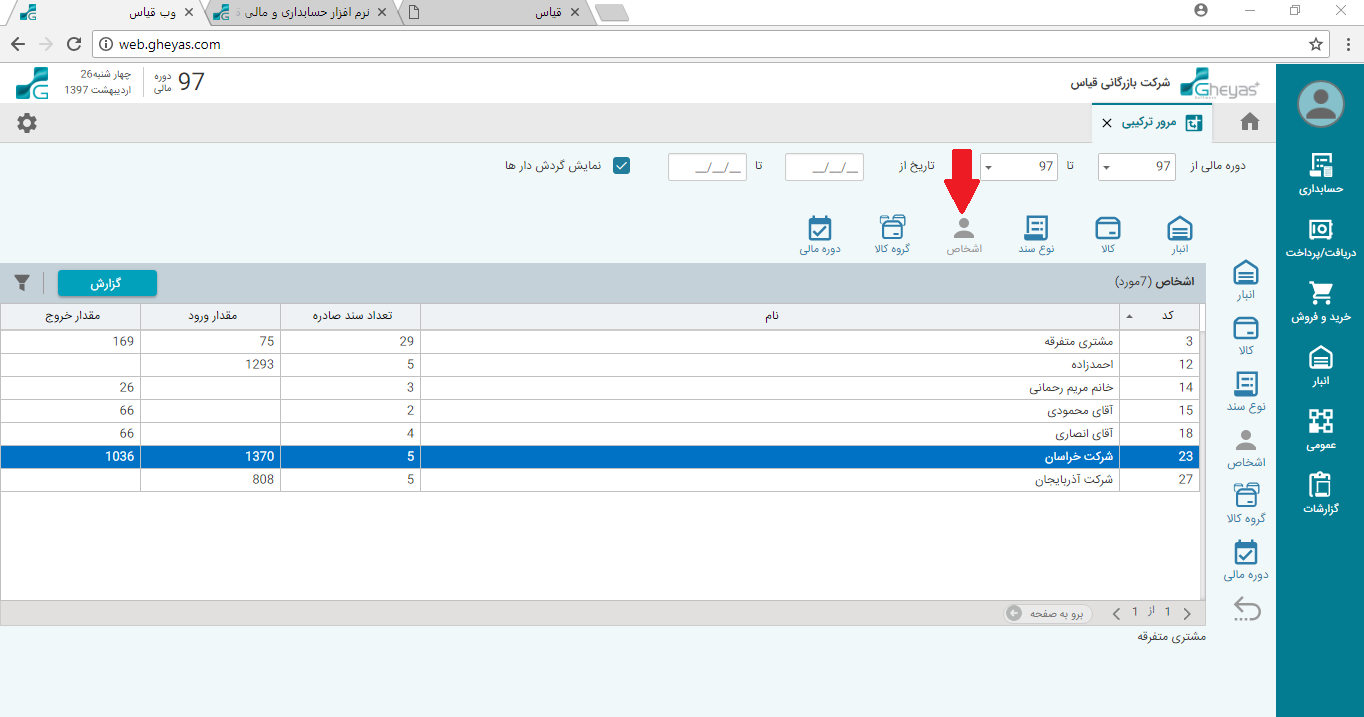Select انبار icon in top filter row
This screenshot has height=717, width=1364.
point(1180,234)
